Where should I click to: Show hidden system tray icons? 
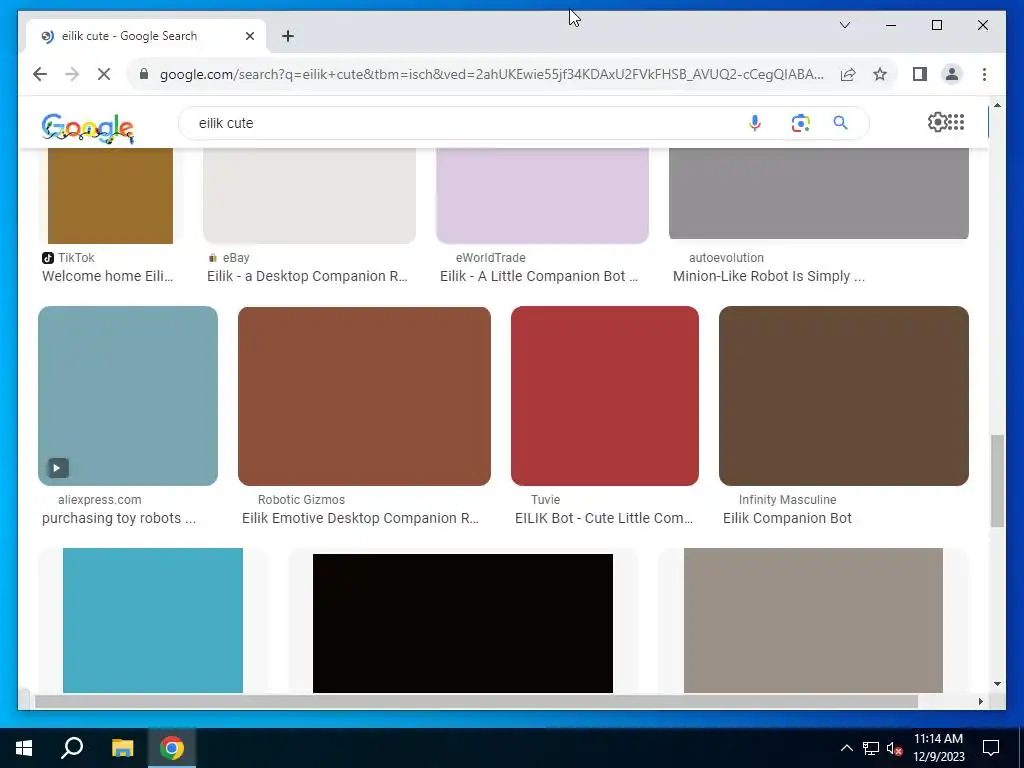pyautogui.click(x=846, y=748)
